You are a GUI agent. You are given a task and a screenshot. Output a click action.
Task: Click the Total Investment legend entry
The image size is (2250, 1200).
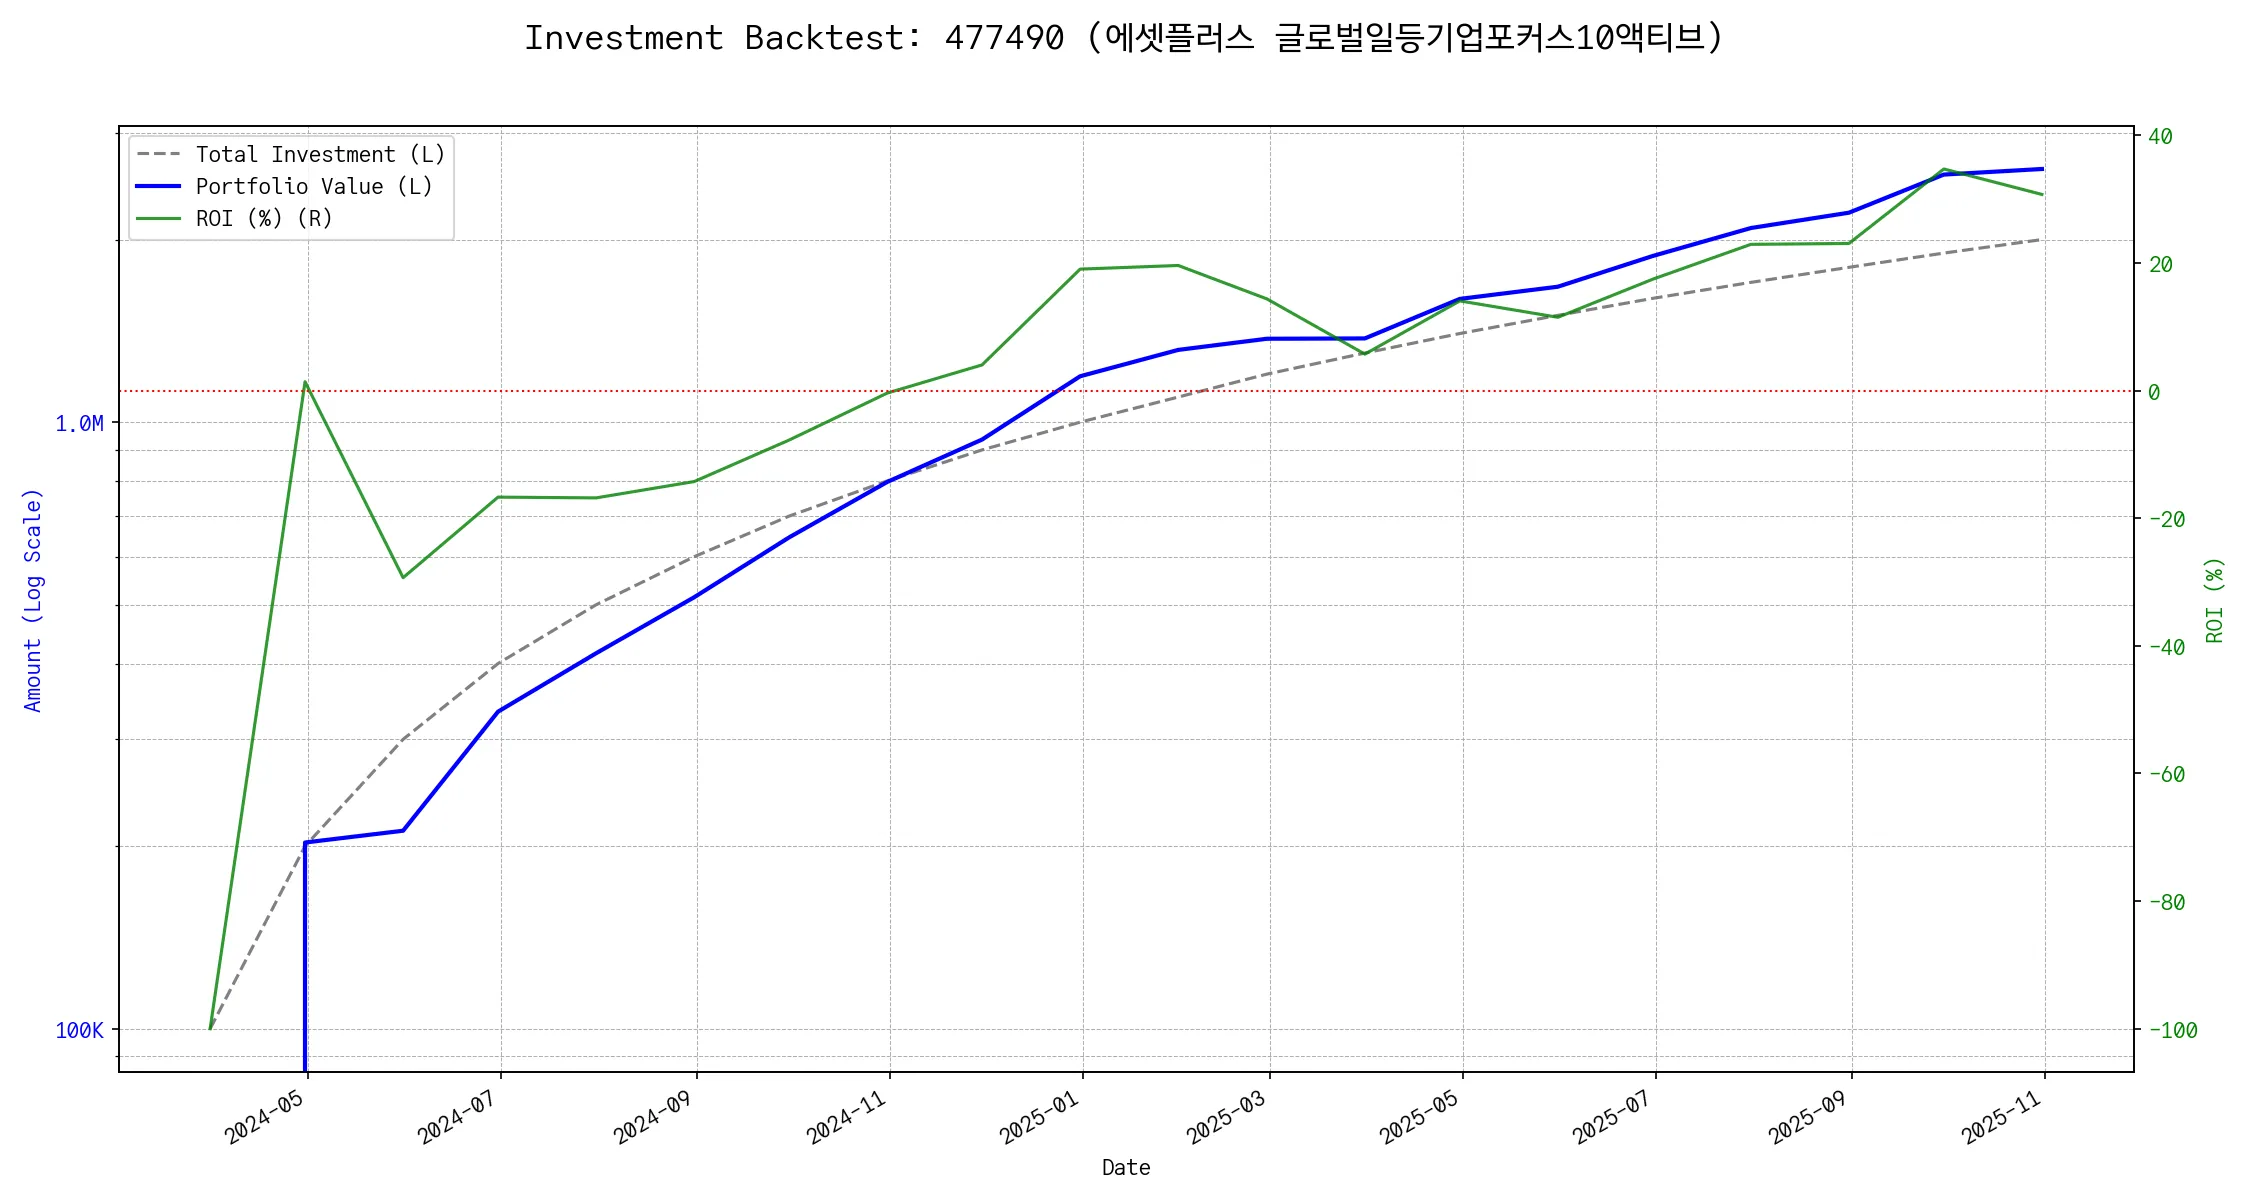[320, 155]
